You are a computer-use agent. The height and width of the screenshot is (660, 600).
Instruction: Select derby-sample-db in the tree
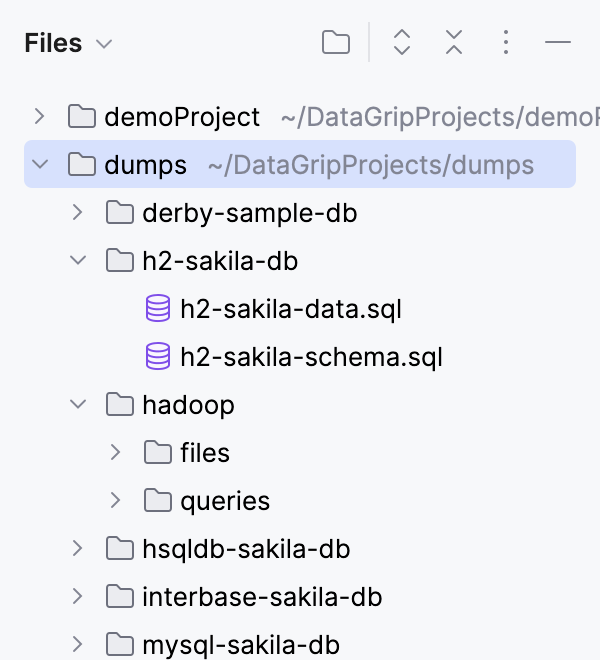point(250,213)
